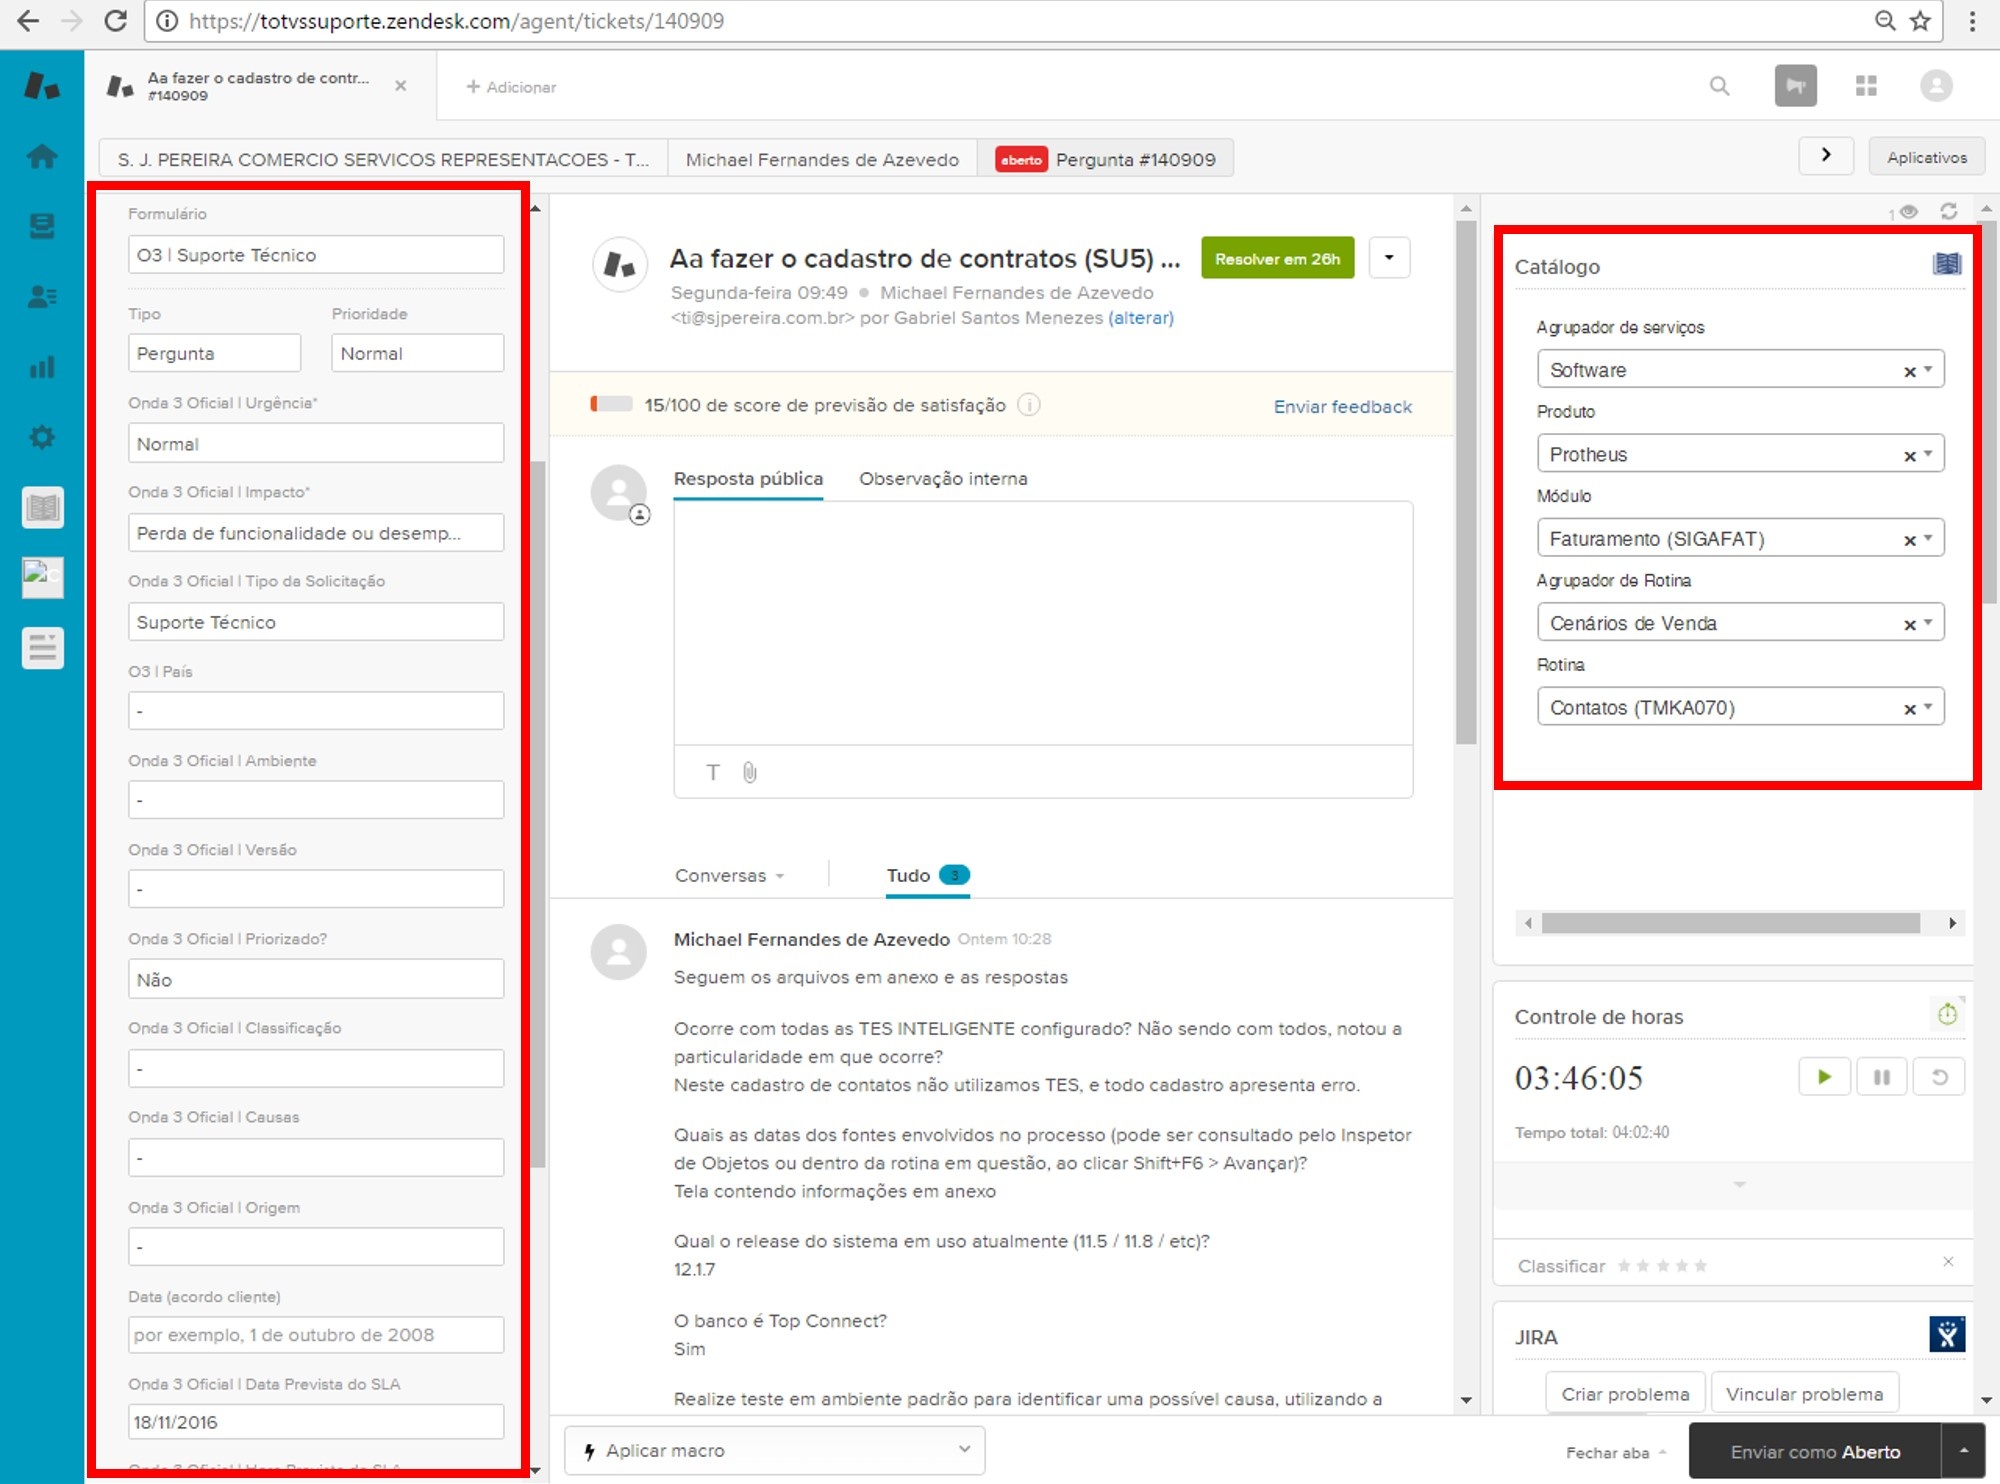
Task: Click the Criar problema JIRA button
Action: (1625, 1394)
